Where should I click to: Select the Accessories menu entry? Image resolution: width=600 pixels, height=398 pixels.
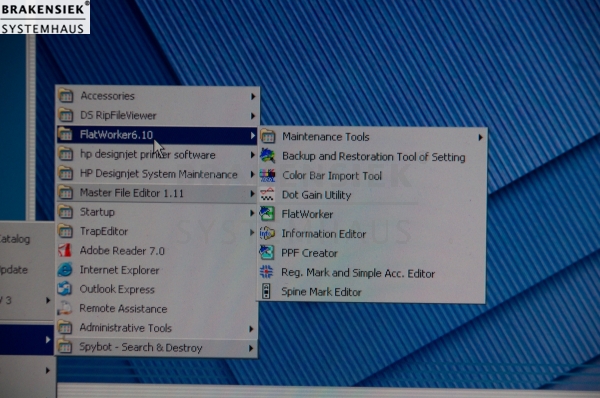pyautogui.click(x=158, y=96)
